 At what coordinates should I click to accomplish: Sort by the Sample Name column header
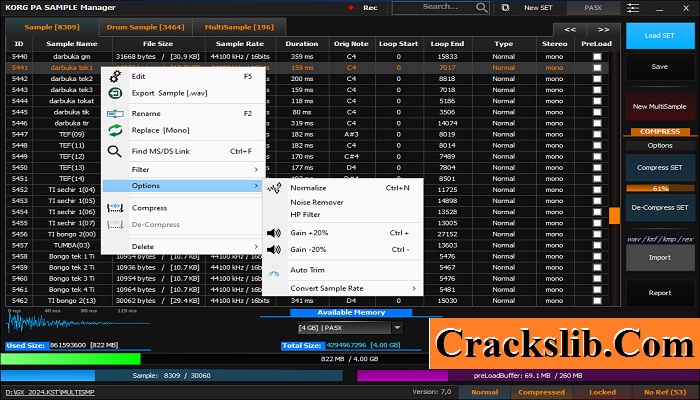tap(72, 44)
